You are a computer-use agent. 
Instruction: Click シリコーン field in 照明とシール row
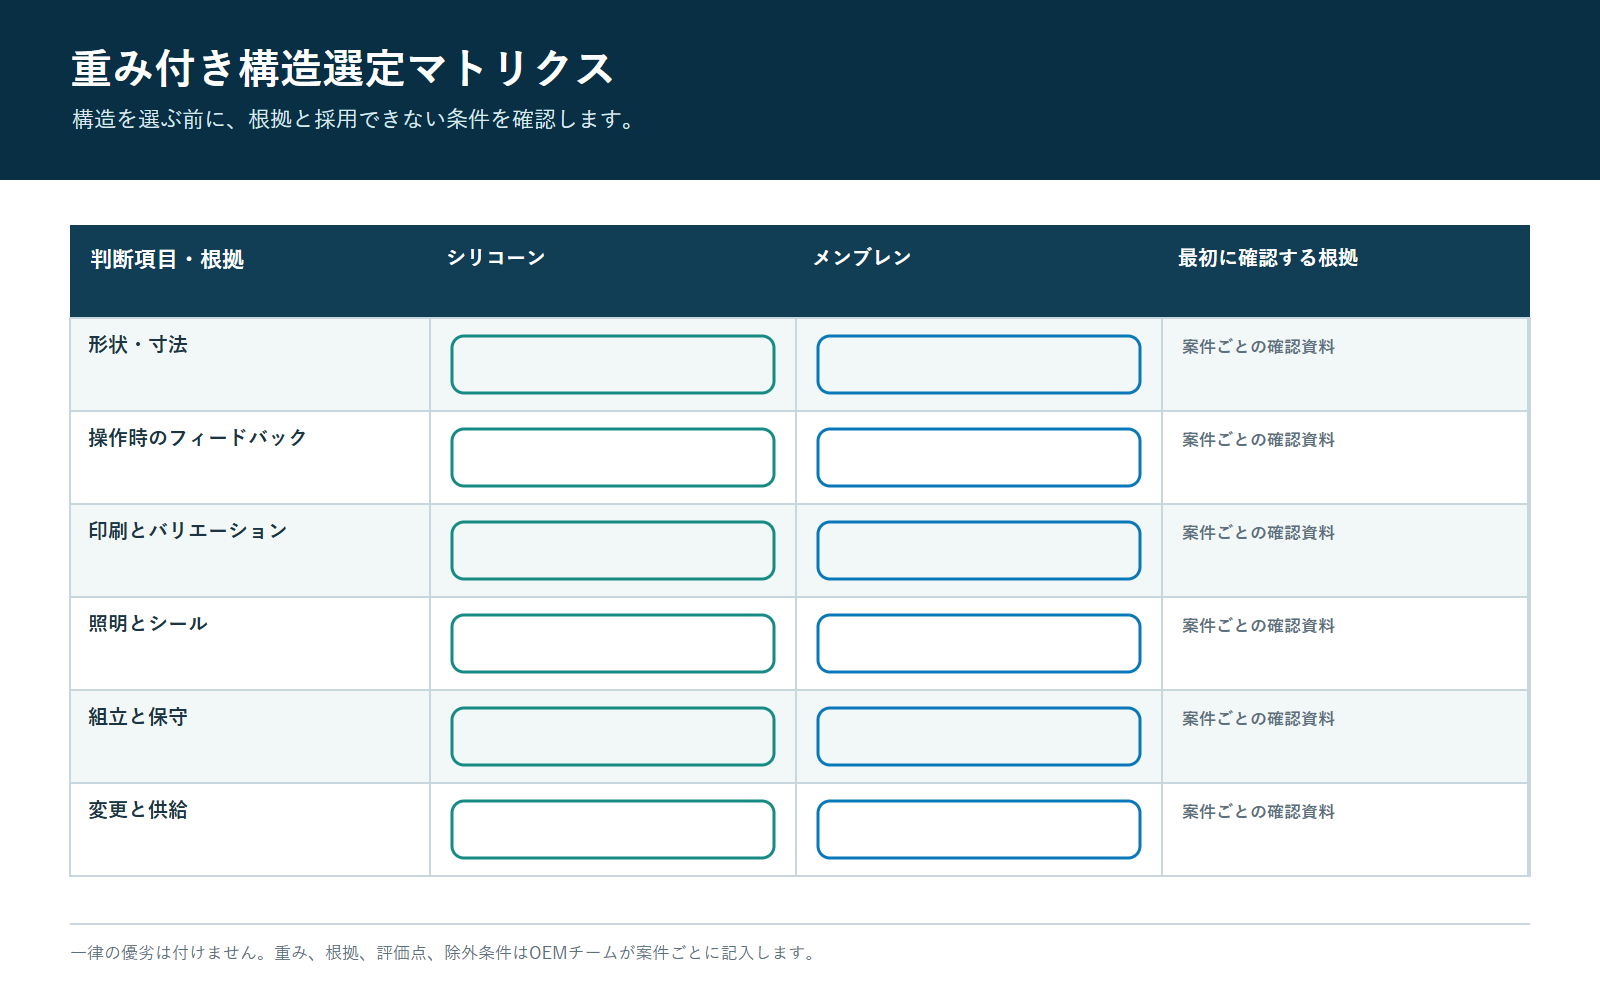click(x=613, y=643)
